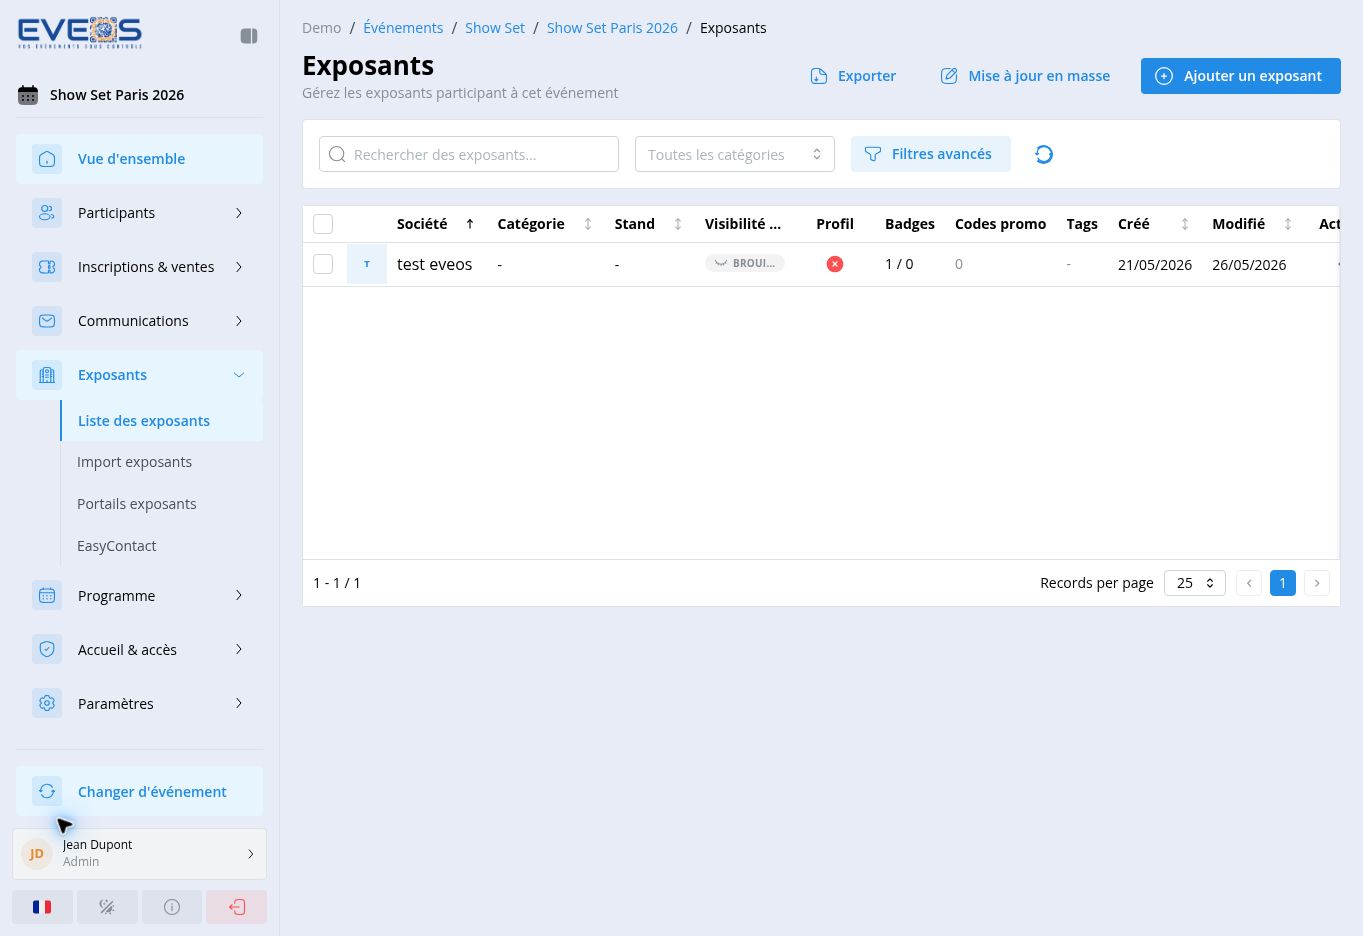Open the Toutes les catégories dropdown
This screenshot has width=1363, height=936.
click(735, 154)
